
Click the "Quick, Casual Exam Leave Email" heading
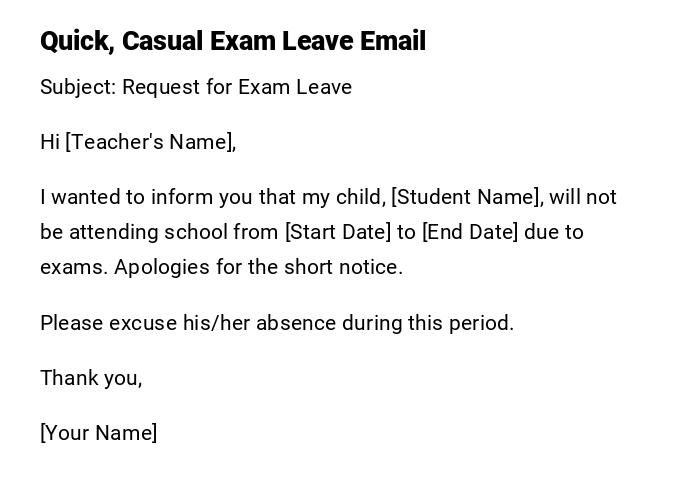(232, 41)
